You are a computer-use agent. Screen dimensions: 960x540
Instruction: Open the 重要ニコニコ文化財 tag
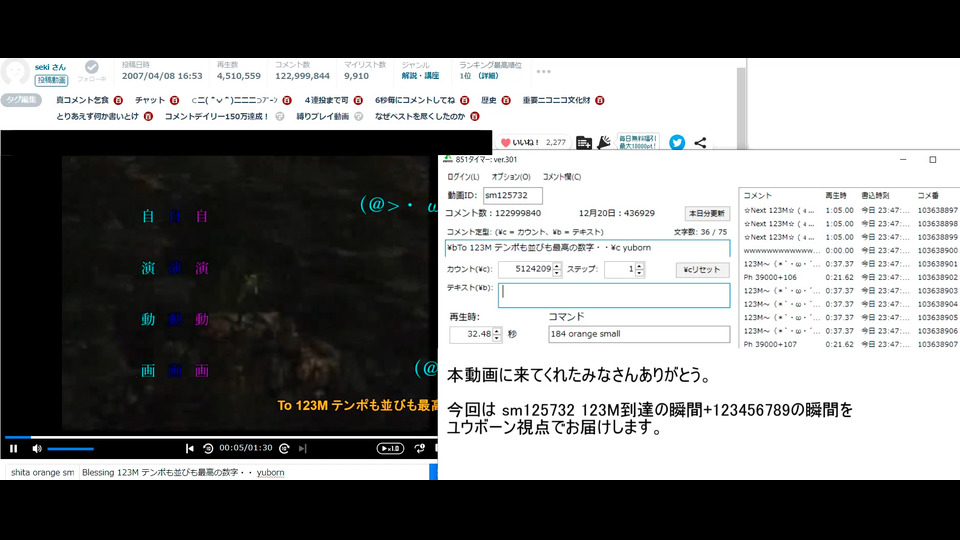557,100
